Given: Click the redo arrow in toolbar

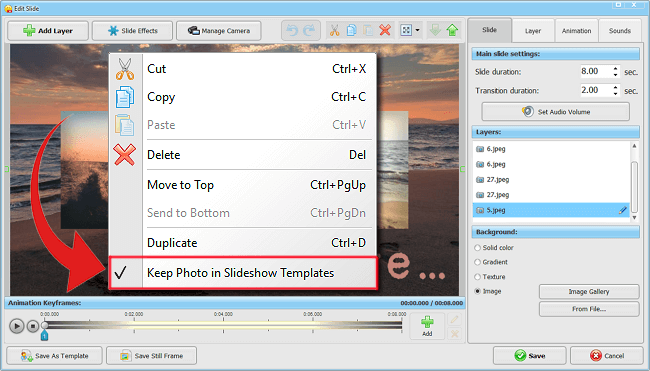Looking at the screenshot, I should [309, 31].
